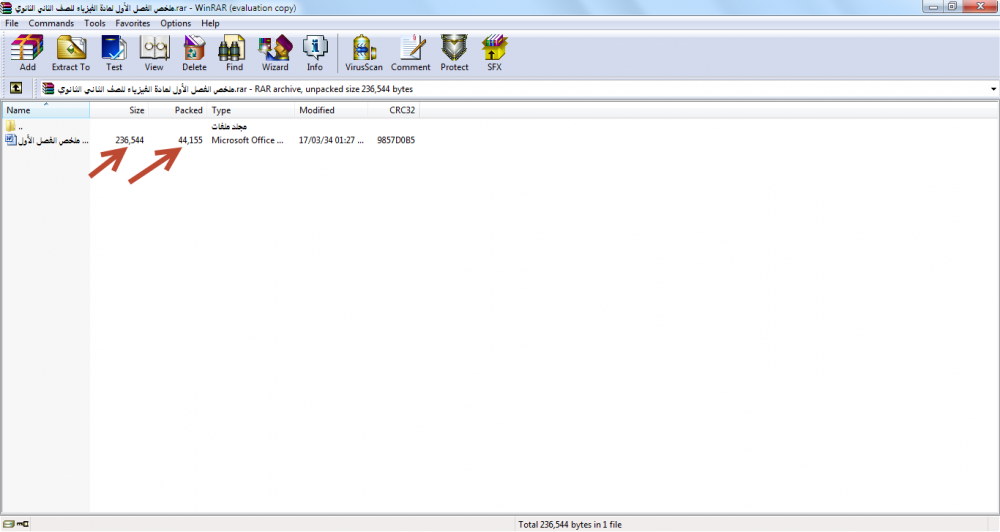Expand the address bar path dropdown
Image resolution: width=1000 pixels, height=532 pixels.
pos(993,89)
